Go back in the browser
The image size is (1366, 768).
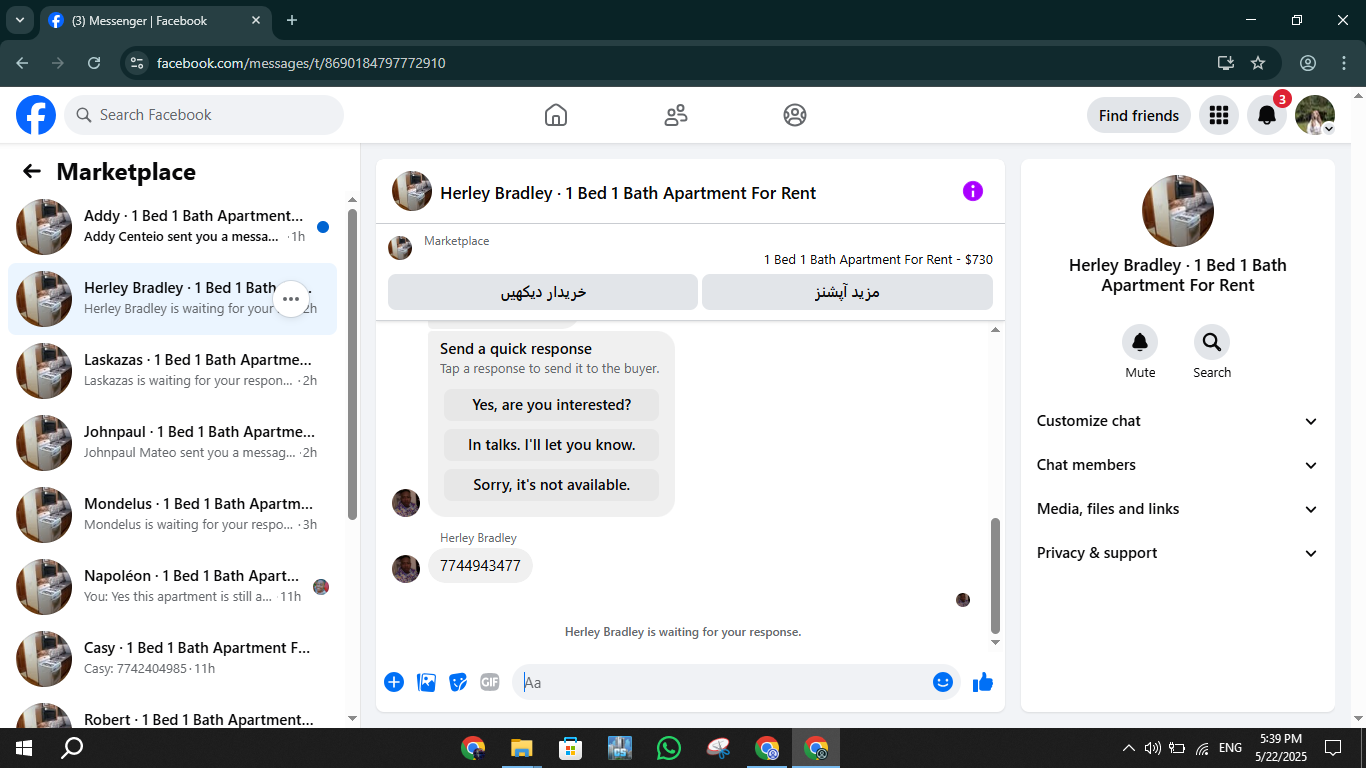coord(22,63)
